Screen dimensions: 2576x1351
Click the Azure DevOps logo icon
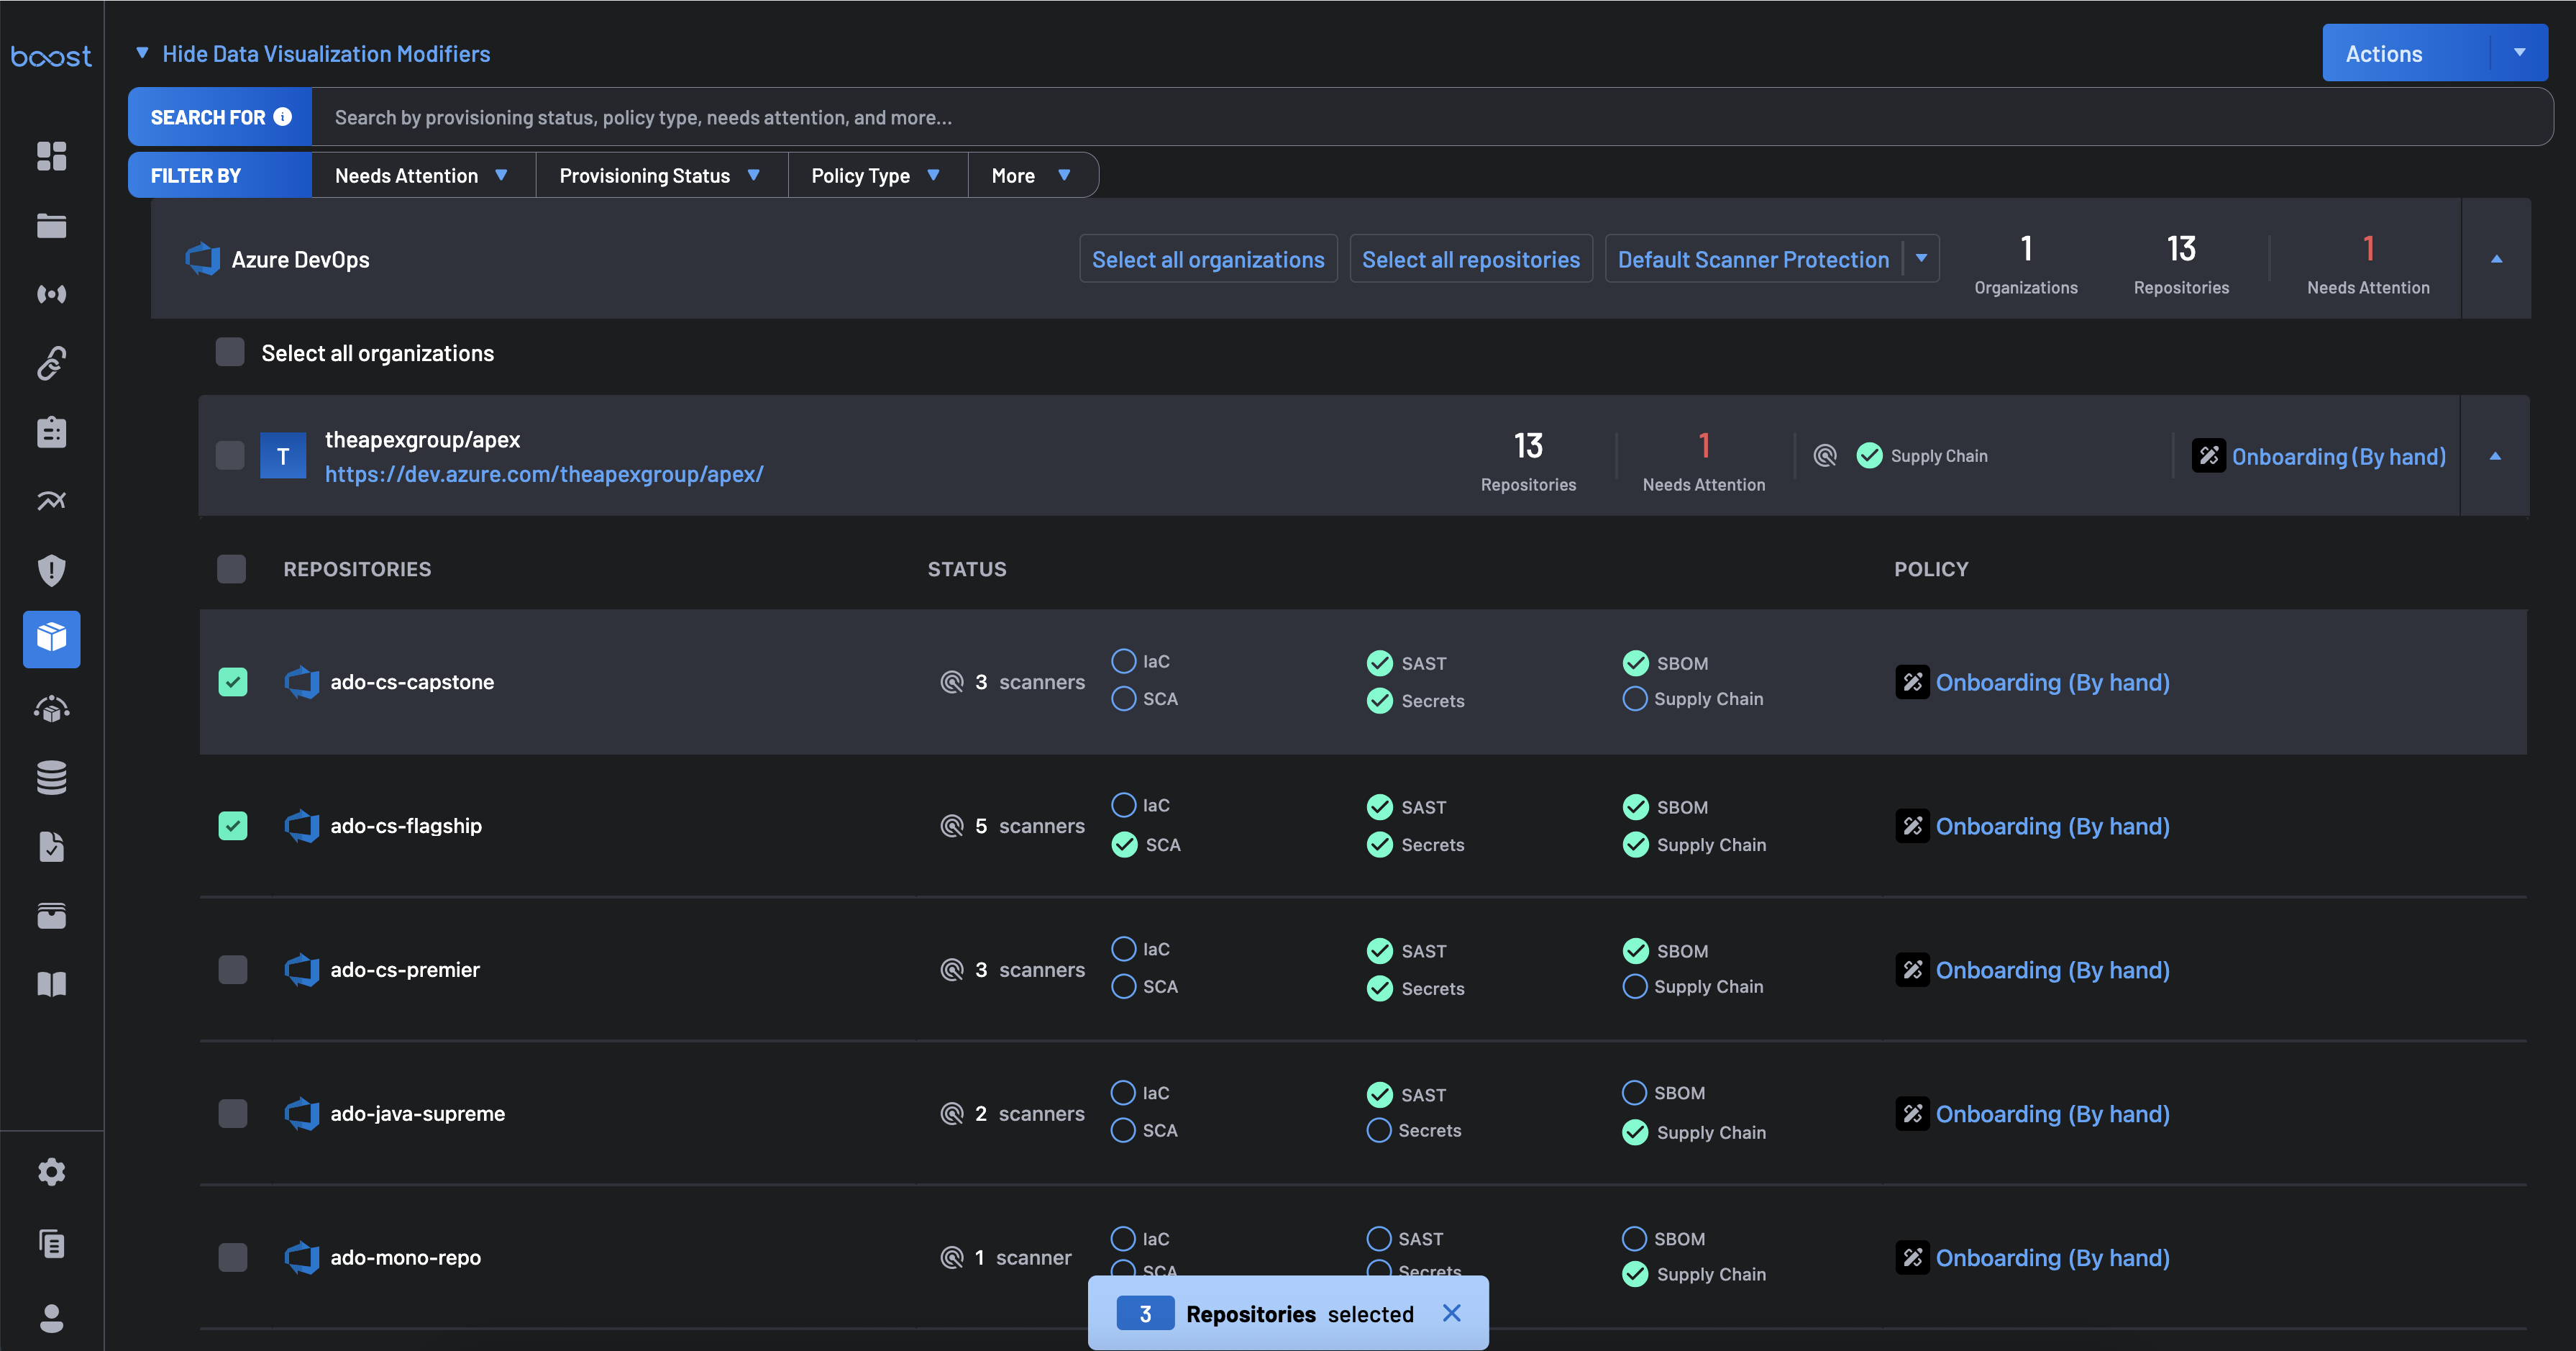click(203, 259)
